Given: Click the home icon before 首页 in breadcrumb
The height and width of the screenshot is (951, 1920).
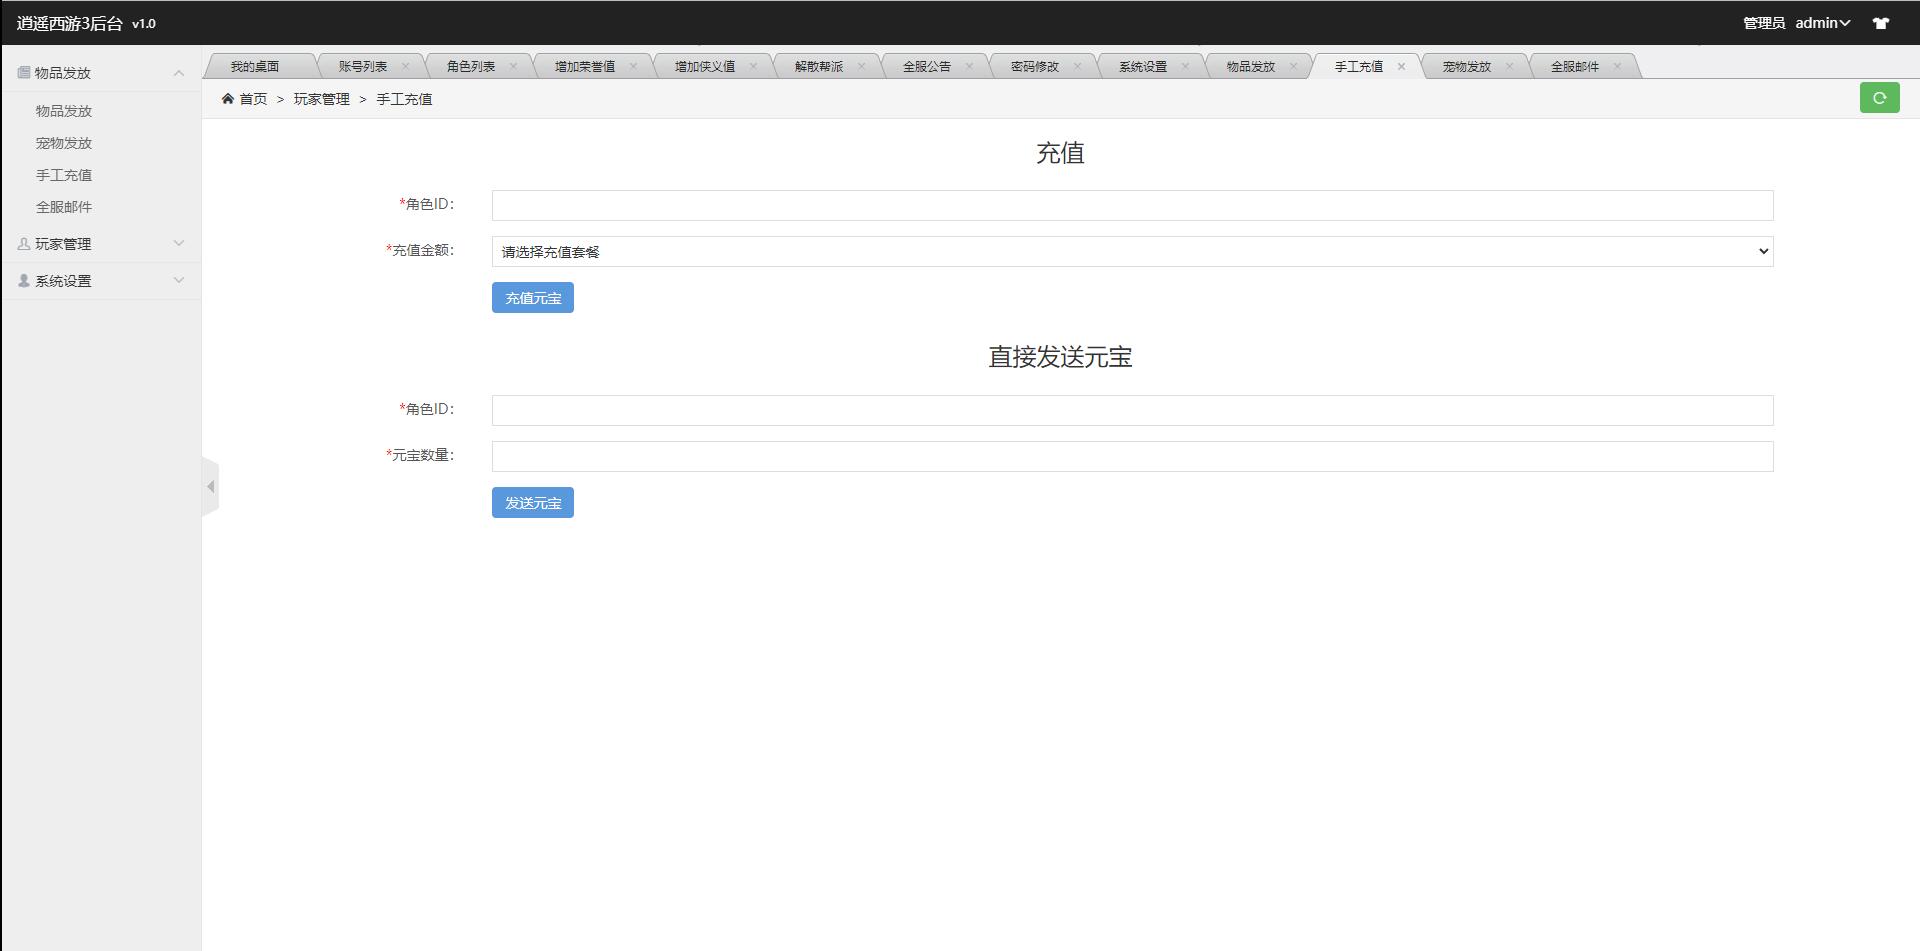Looking at the screenshot, I should [228, 98].
